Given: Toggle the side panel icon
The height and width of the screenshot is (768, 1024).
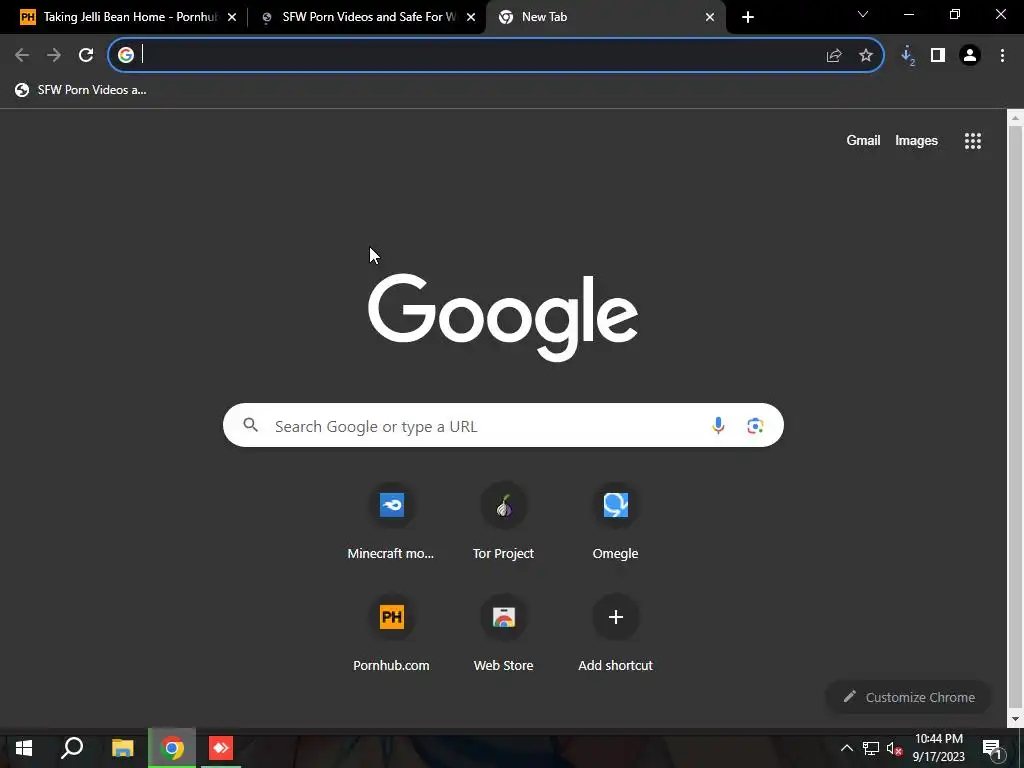Looking at the screenshot, I should [x=938, y=56].
